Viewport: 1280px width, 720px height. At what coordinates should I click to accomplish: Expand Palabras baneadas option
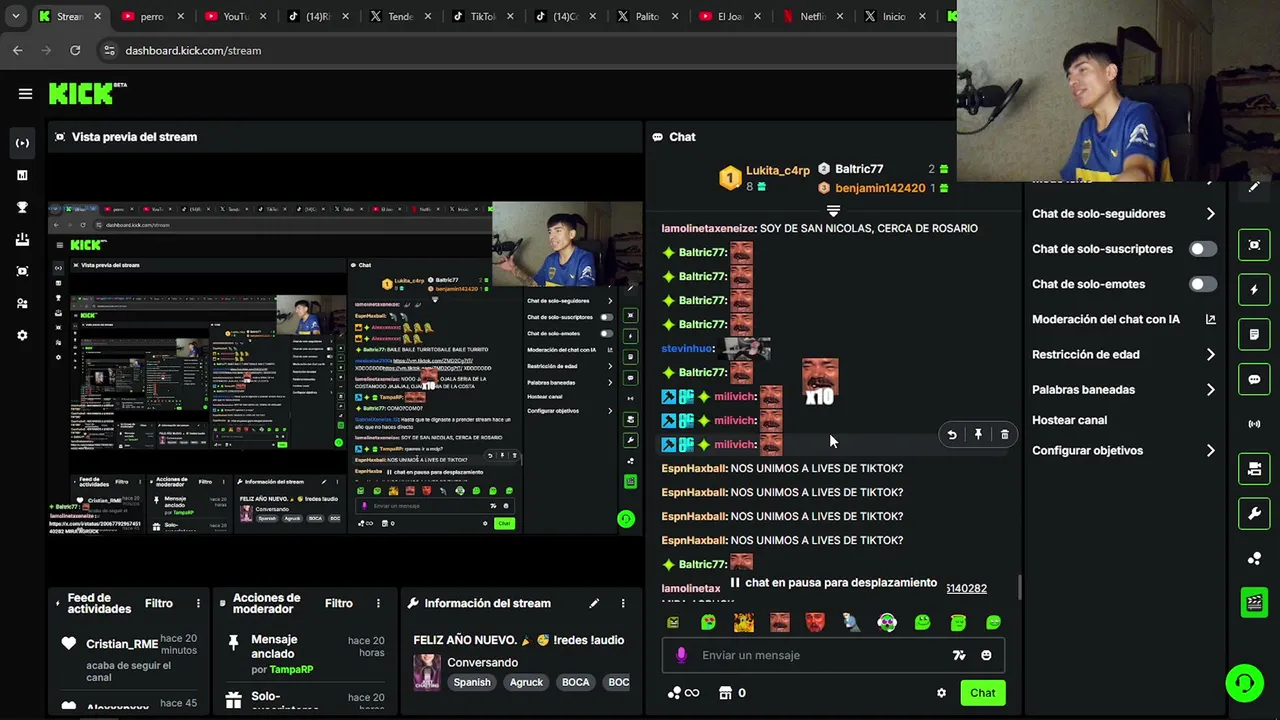[x=1124, y=390]
